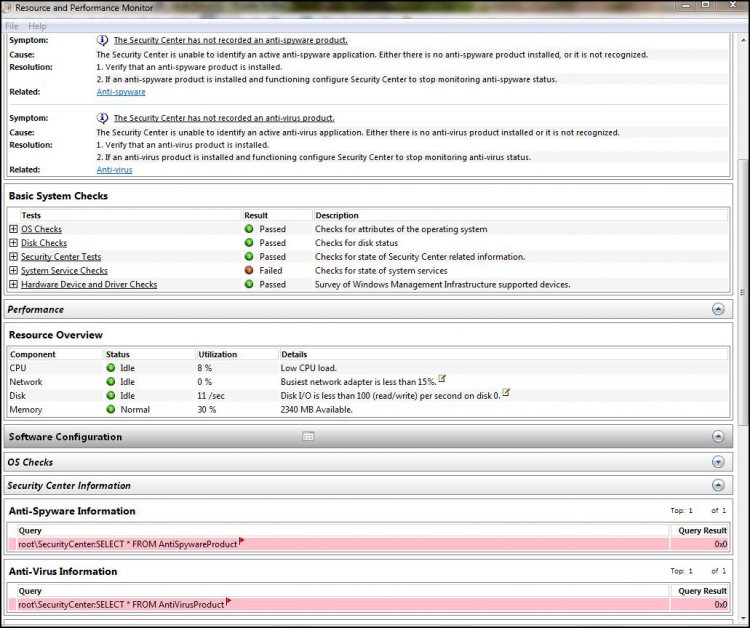Expand the OS Checks test row
This screenshot has height=628, width=750.
coord(13,229)
